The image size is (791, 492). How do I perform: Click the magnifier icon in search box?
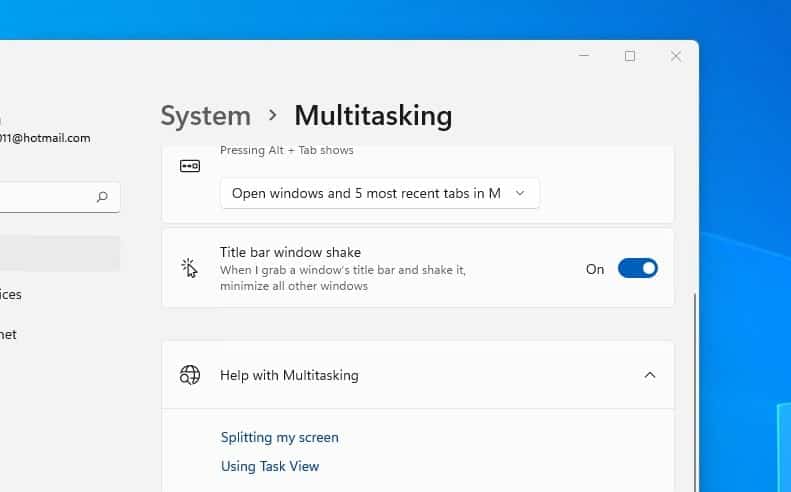(102, 197)
